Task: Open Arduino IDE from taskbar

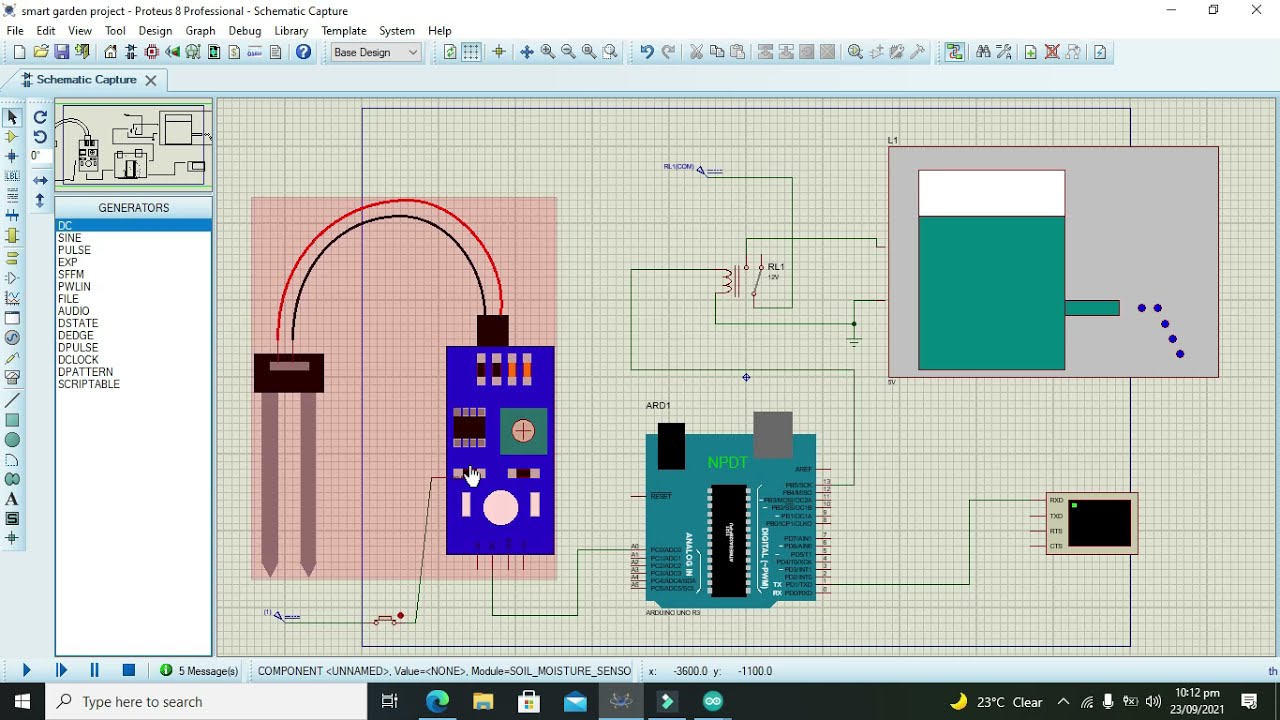Action: coord(713,702)
